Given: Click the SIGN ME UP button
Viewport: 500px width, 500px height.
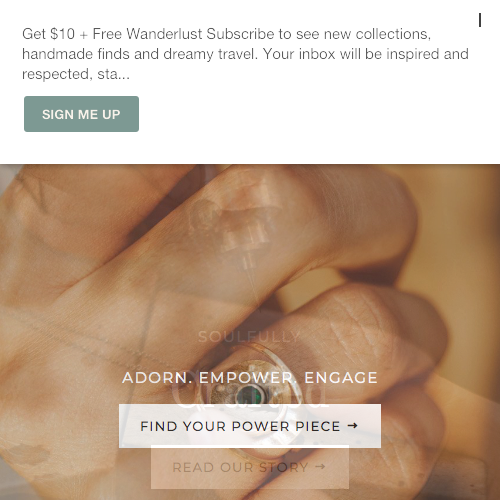Looking at the screenshot, I should 81,114.
